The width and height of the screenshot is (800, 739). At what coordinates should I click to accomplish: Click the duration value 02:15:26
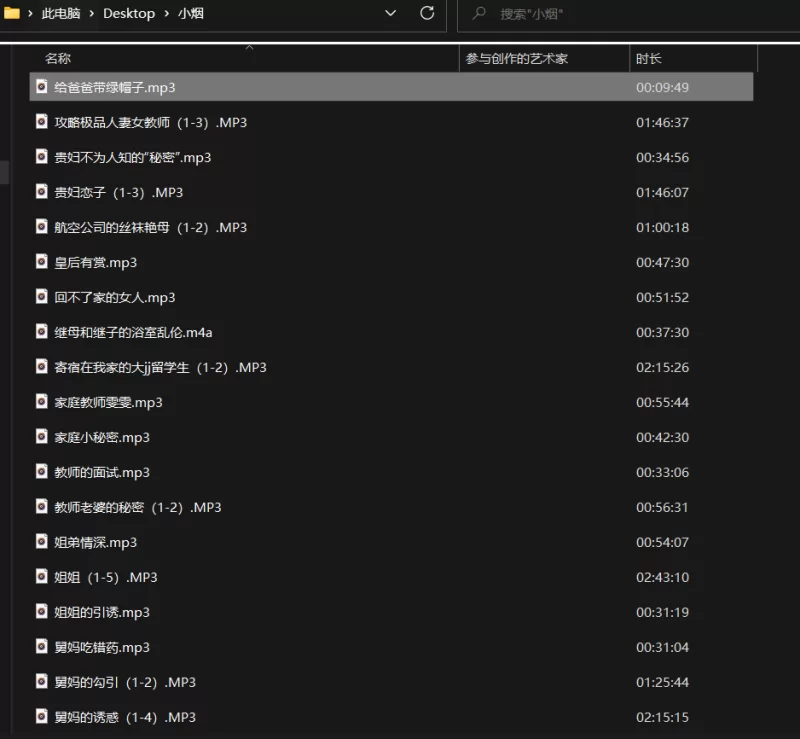click(662, 367)
